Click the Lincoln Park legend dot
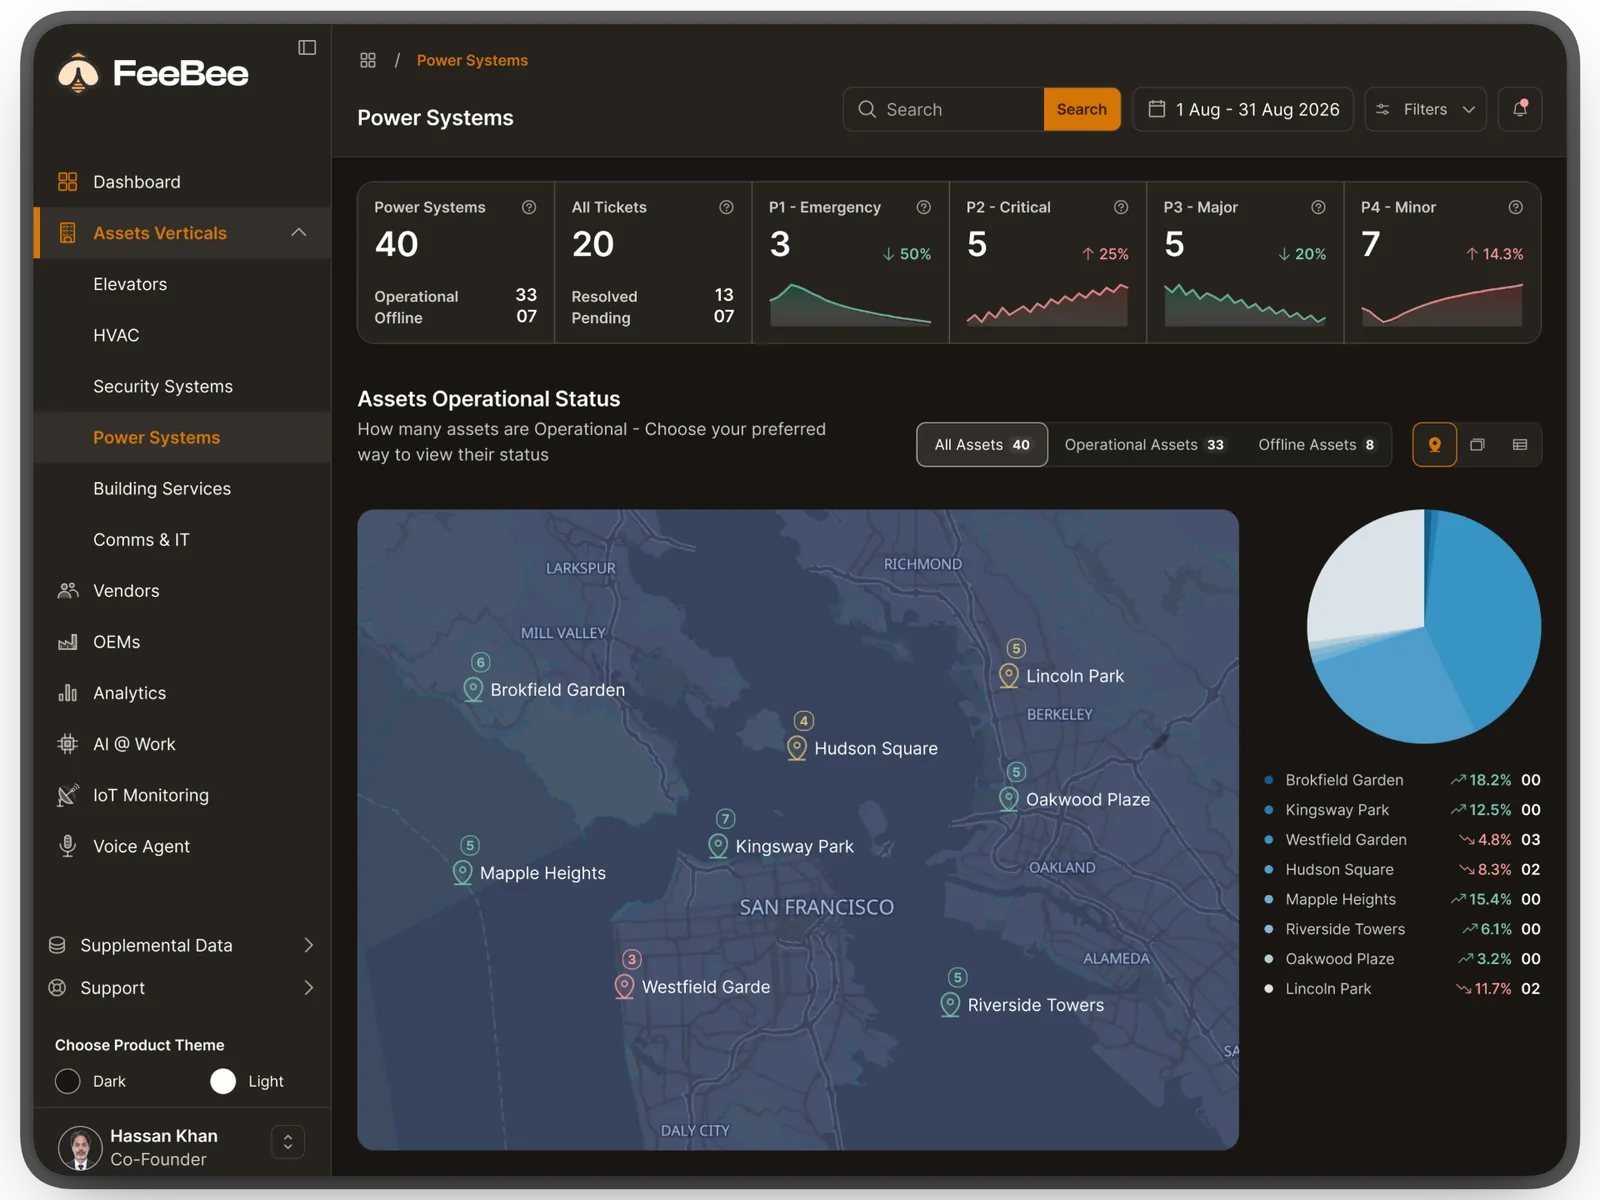1600x1200 pixels. pyautogui.click(x=1268, y=989)
